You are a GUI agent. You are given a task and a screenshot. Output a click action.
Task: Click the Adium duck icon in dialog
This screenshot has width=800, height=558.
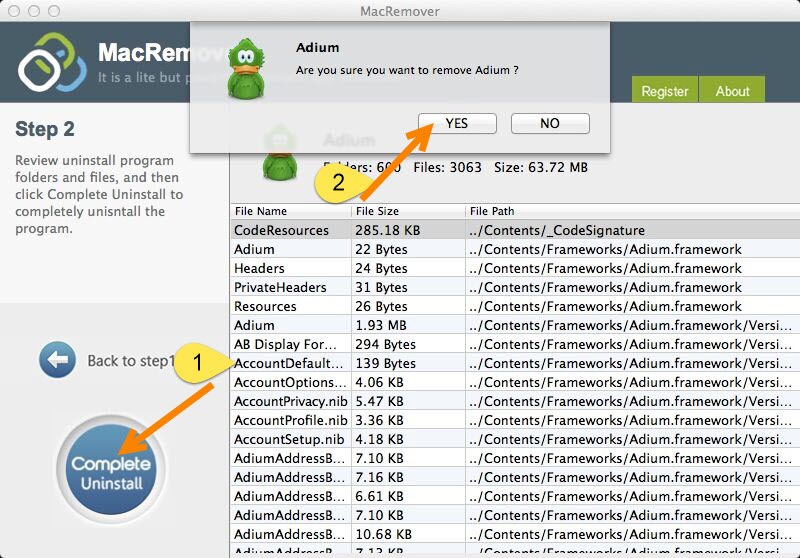(246, 69)
